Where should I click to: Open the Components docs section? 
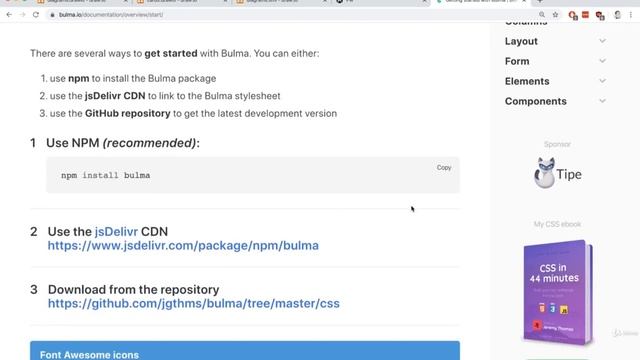[x=536, y=101]
